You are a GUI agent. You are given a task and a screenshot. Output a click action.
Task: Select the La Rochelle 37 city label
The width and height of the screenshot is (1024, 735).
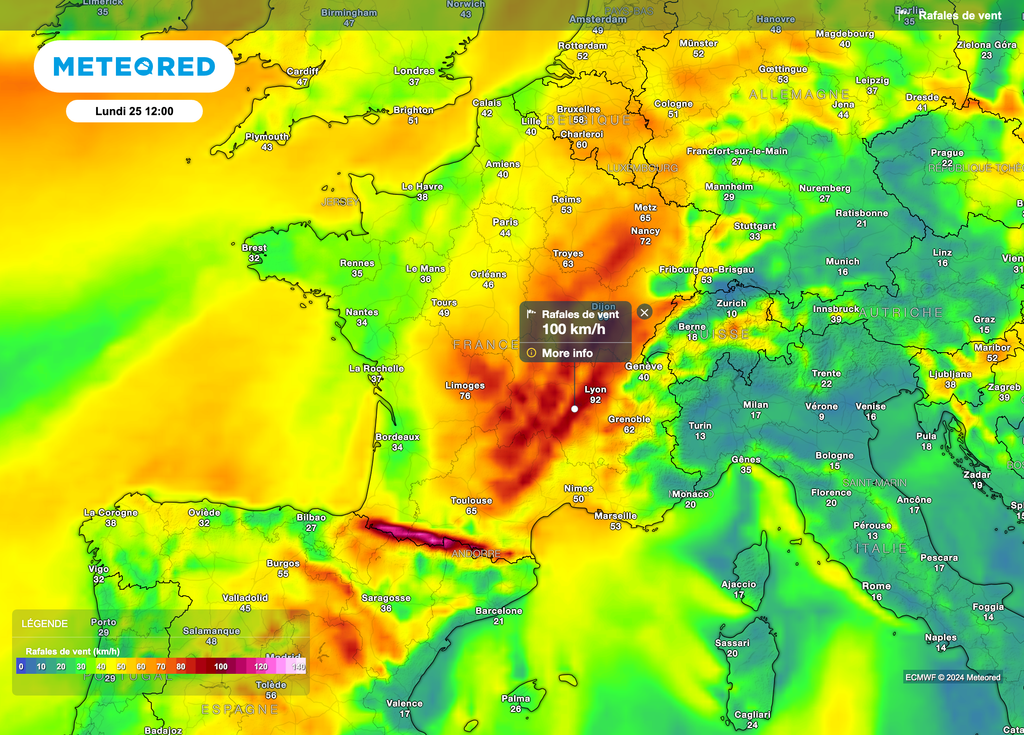click(x=376, y=374)
